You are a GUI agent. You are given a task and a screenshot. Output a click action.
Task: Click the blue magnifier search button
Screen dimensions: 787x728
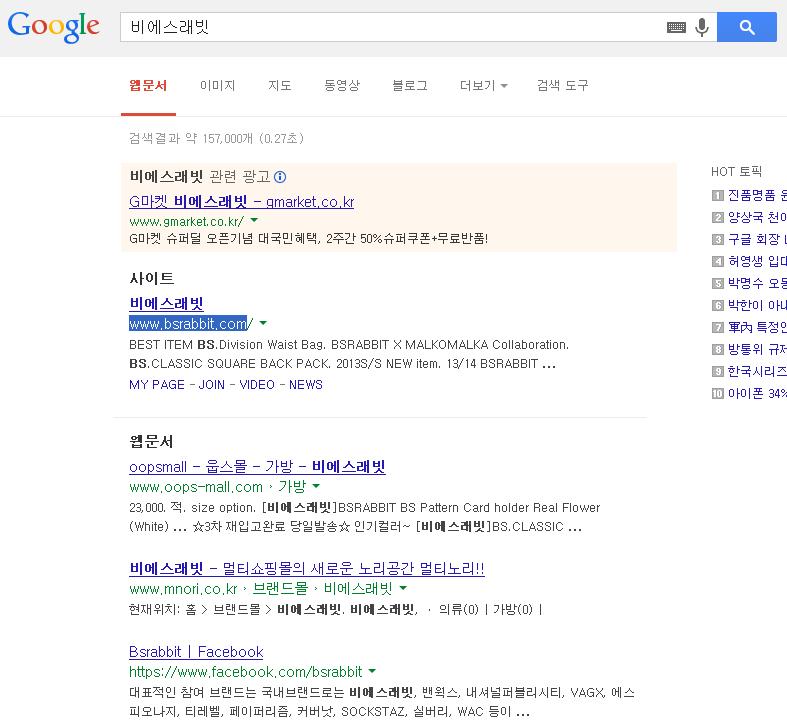point(746,27)
